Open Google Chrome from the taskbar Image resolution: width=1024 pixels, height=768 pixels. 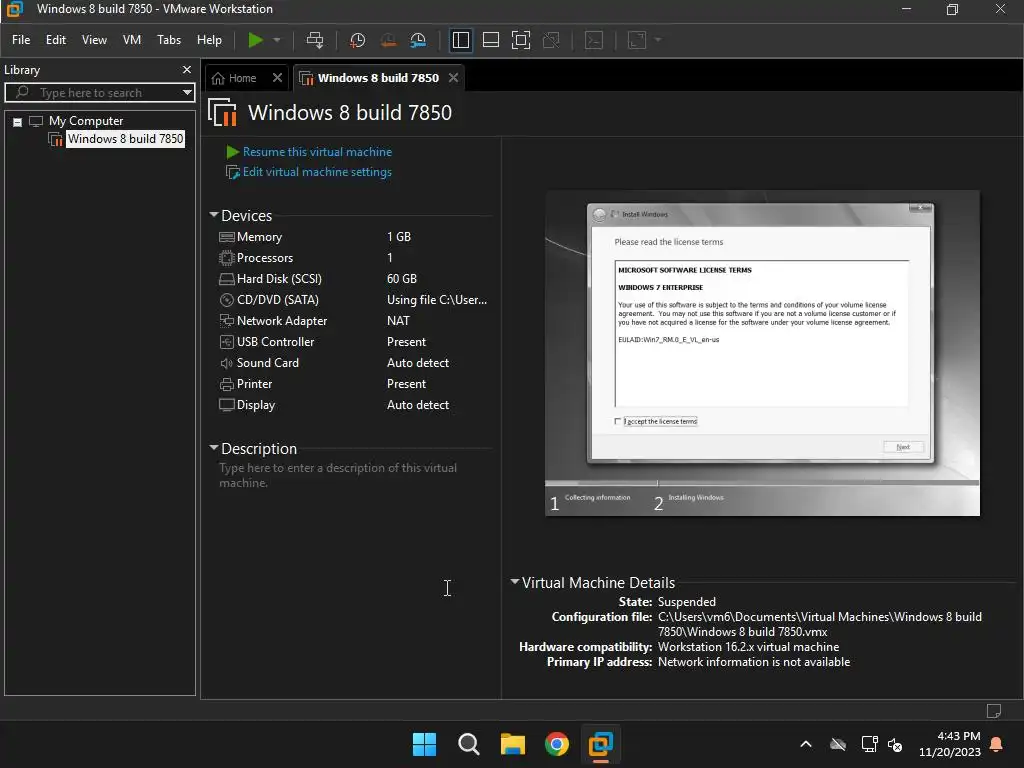[556, 744]
